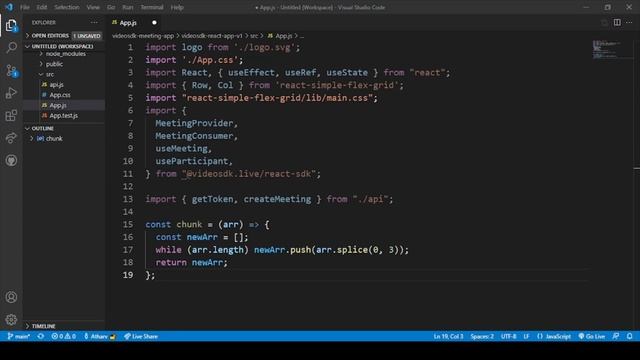Start Live Share from status bar

point(141,336)
